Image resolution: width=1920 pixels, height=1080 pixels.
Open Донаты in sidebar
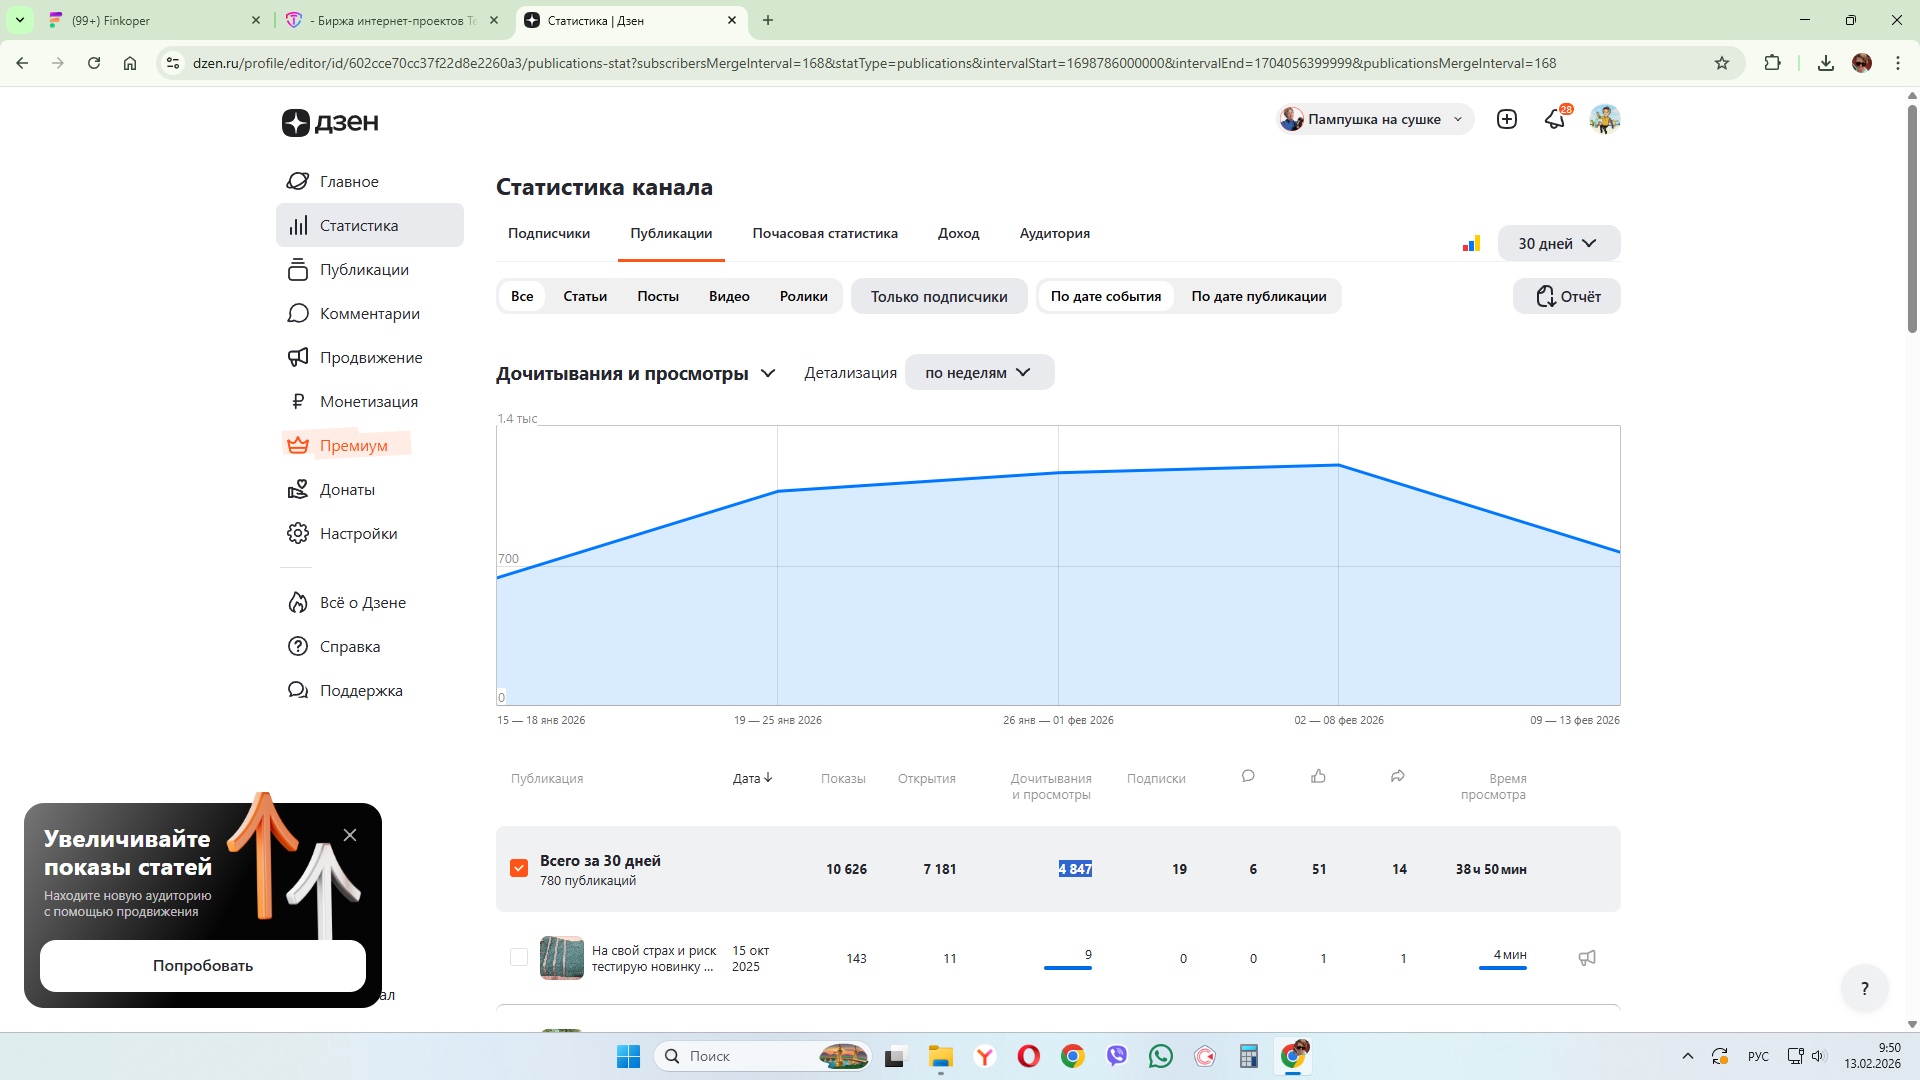pyautogui.click(x=346, y=490)
